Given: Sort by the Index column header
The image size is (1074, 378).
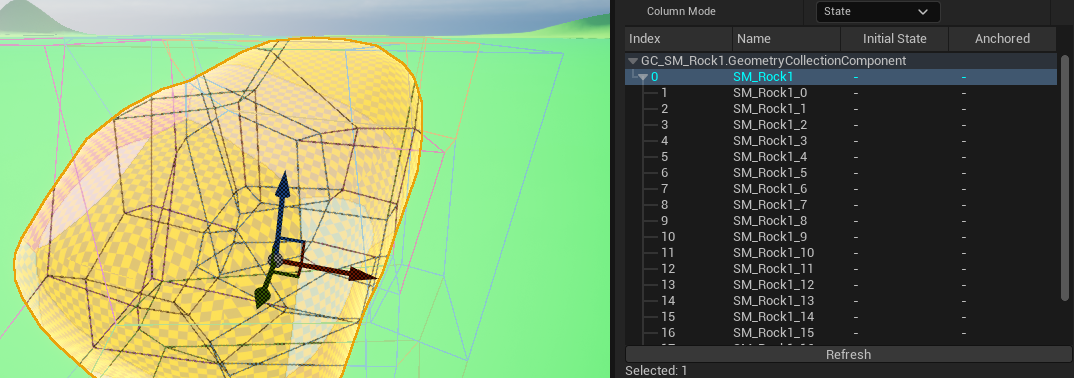Looking at the screenshot, I should (679, 38).
